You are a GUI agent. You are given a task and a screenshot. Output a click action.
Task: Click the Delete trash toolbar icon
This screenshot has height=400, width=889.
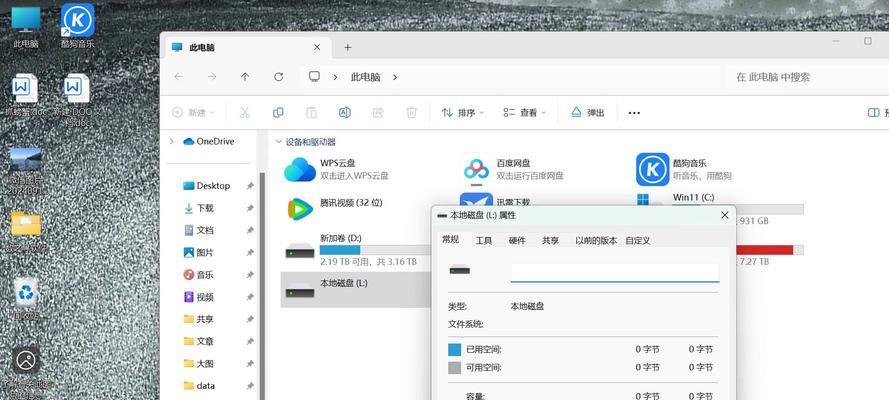tap(412, 113)
